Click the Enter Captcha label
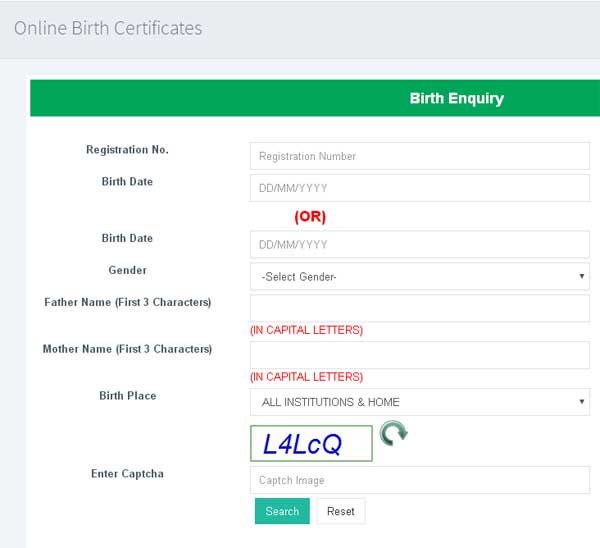 click(x=127, y=474)
